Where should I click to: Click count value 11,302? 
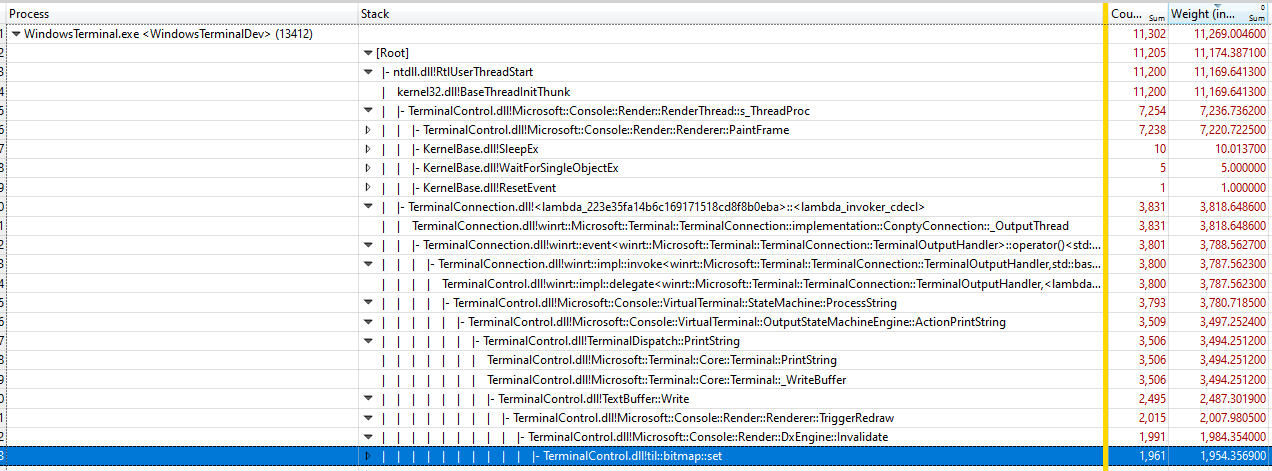[1149, 34]
